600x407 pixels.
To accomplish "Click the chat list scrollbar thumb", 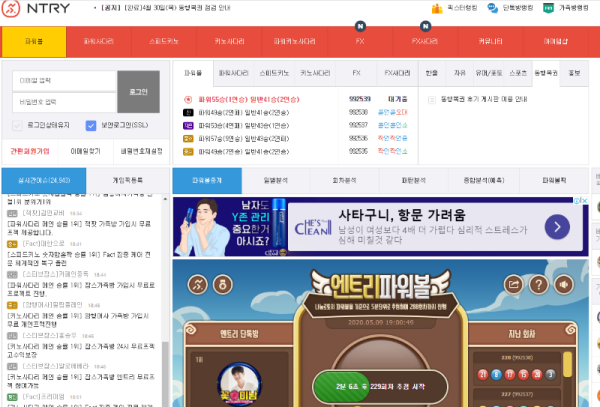I will [x=165, y=373].
